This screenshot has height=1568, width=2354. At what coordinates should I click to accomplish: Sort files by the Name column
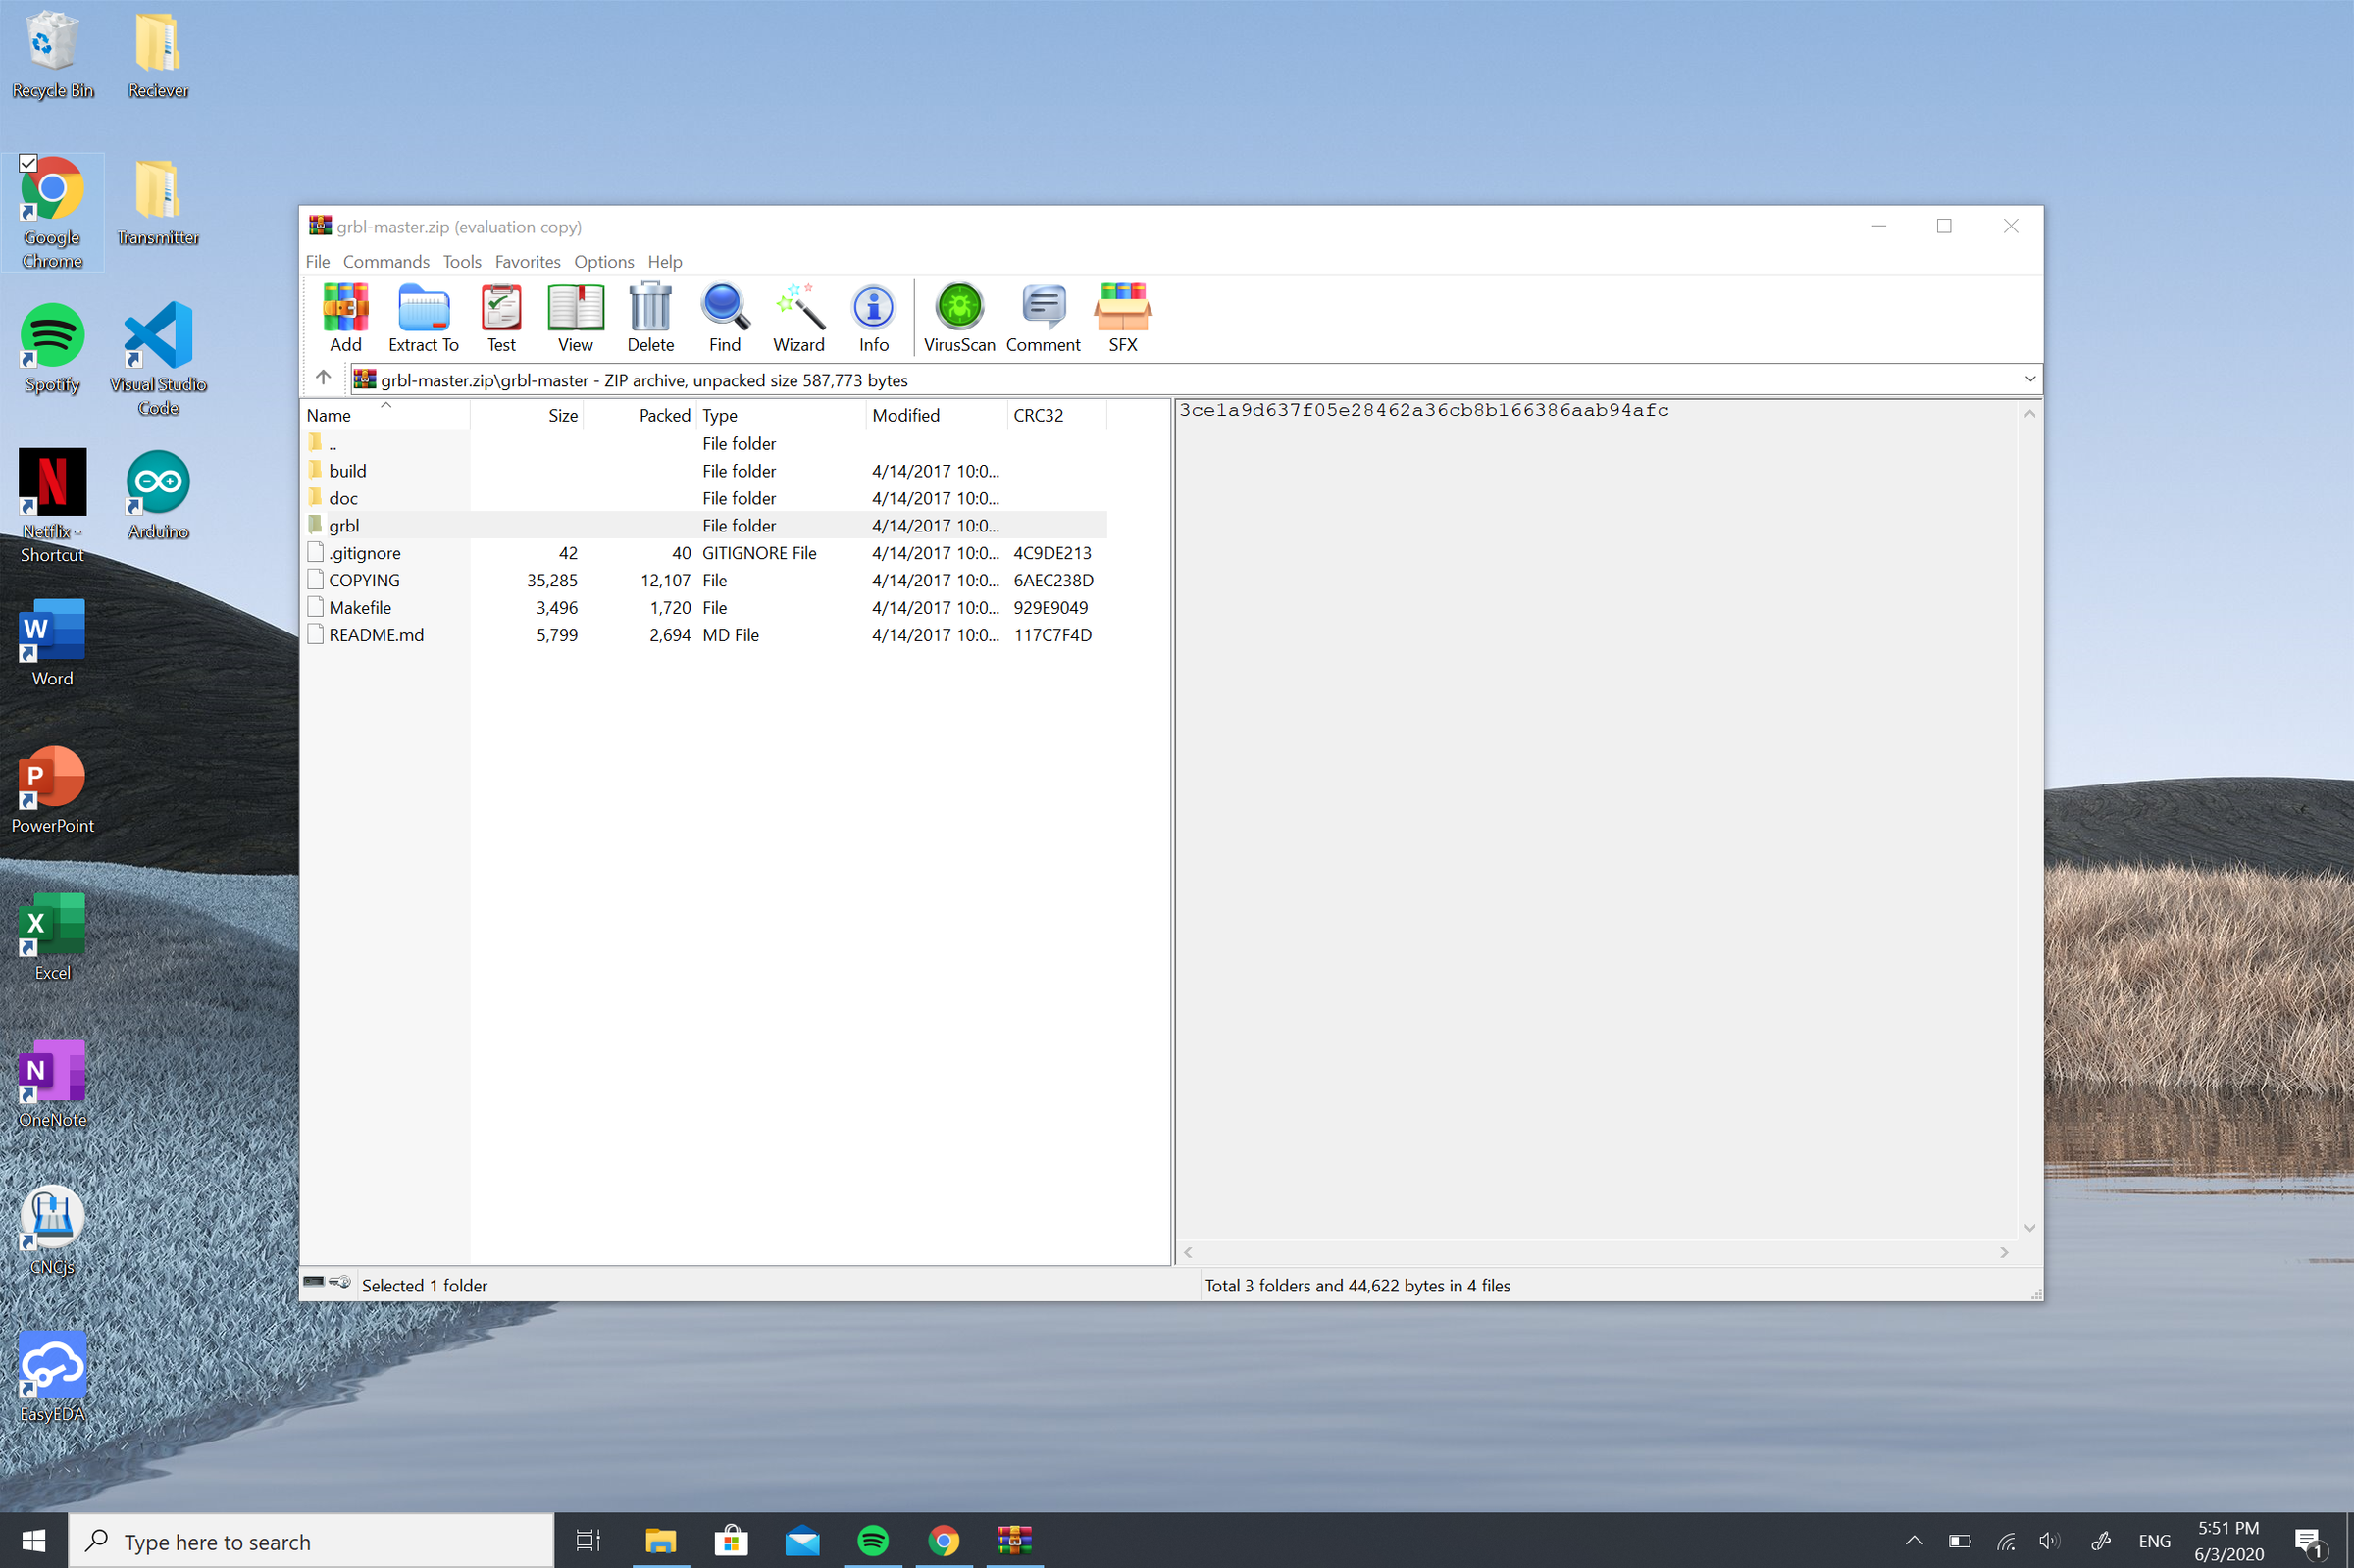[329, 415]
